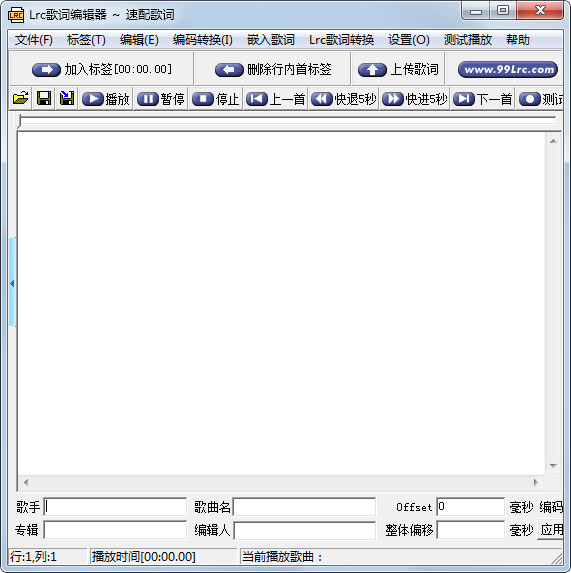Skip to next song 下一首
The height and width of the screenshot is (573, 571).
(483, 99)
